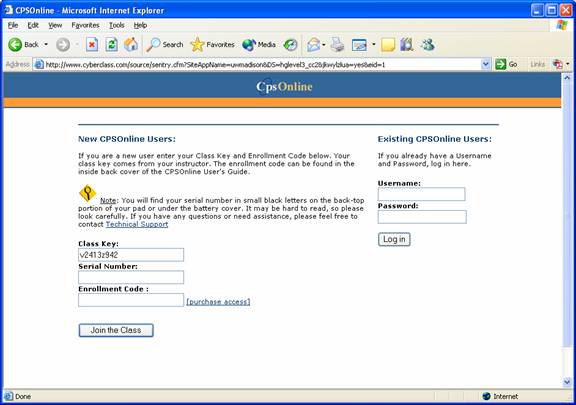576x405 pixels.
Task: Stop page loading with red X icon
Action: tap(92, 45)
